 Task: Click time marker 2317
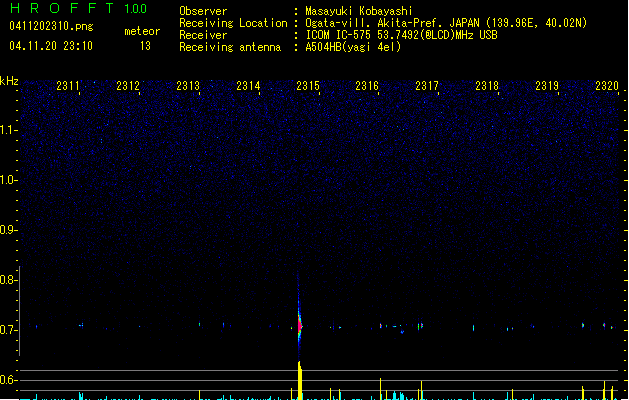point(427,86)
